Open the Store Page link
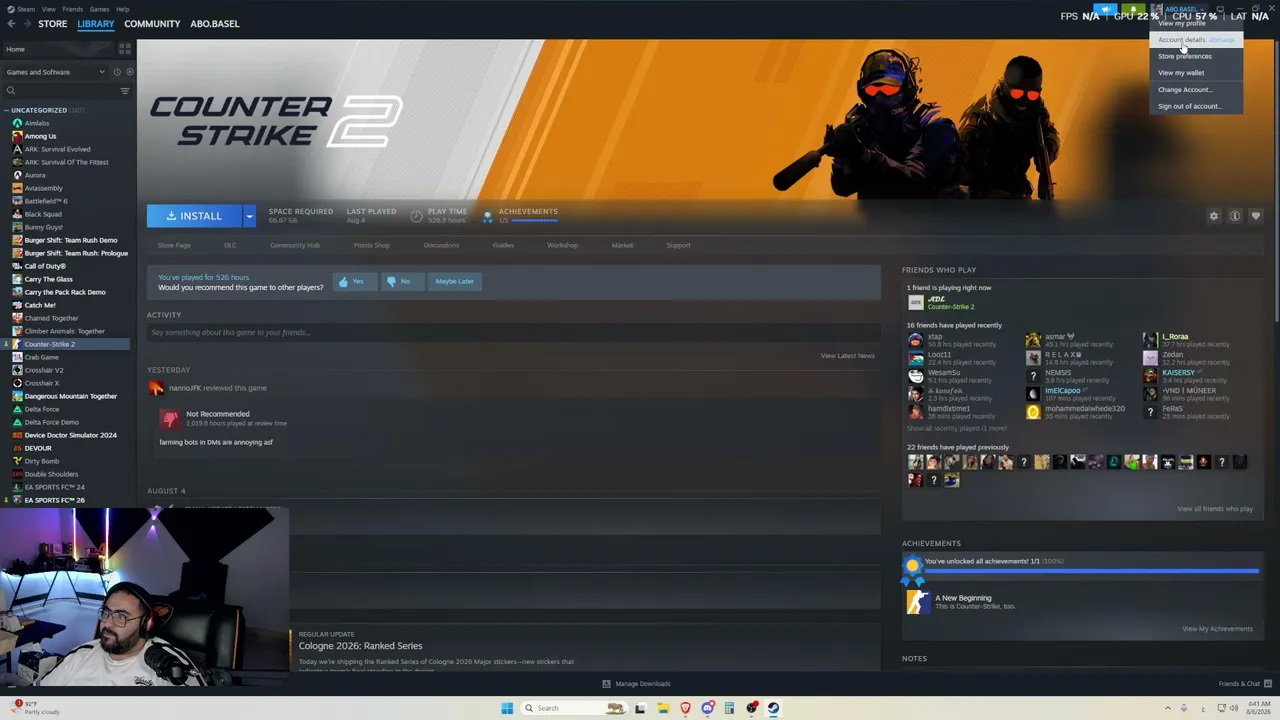Image resolution: width=1280 pixels, height=720 pixels. click(x=174, y=245)
